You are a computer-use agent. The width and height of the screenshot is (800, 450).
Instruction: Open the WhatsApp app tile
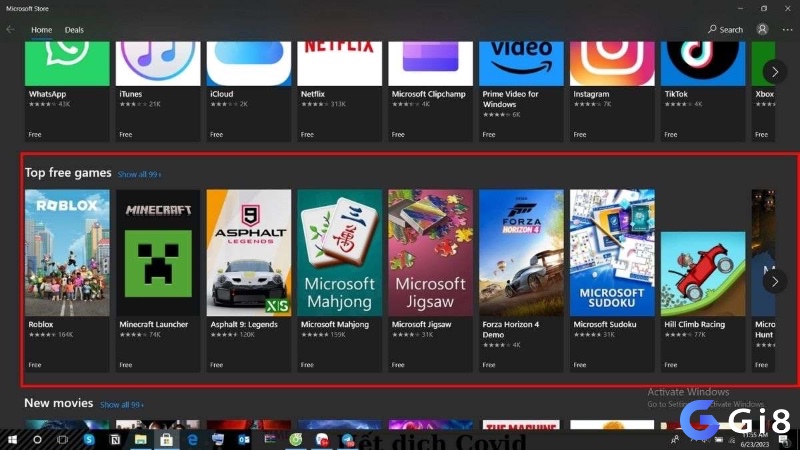[x=67, y=91]
